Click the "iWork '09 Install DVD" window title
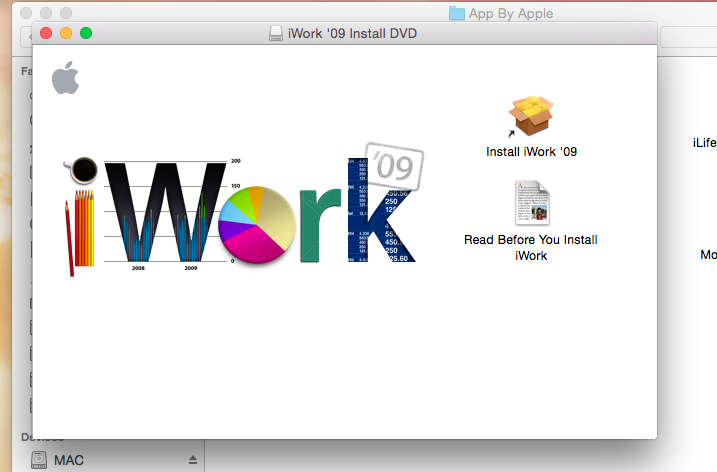The image size is (717, 472). pyautogui.click(x=352, y=34)
